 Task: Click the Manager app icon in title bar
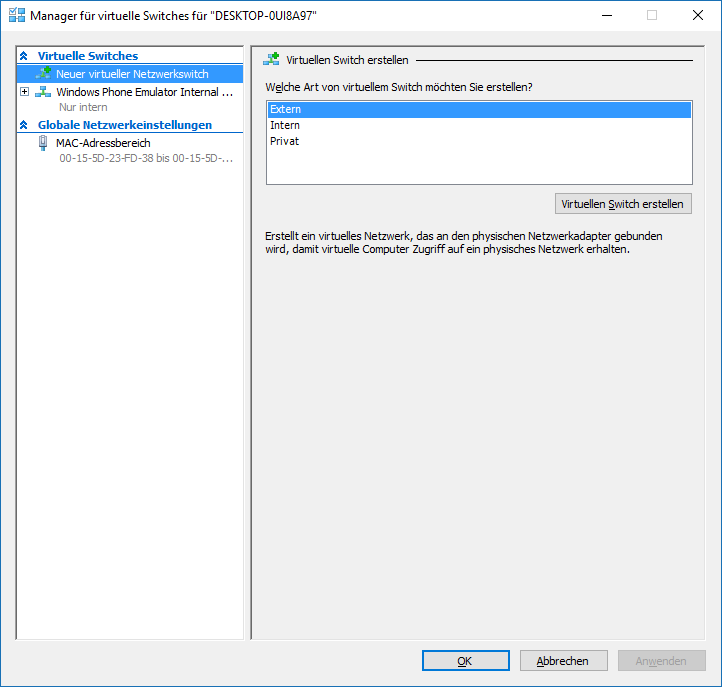point(17,16)
